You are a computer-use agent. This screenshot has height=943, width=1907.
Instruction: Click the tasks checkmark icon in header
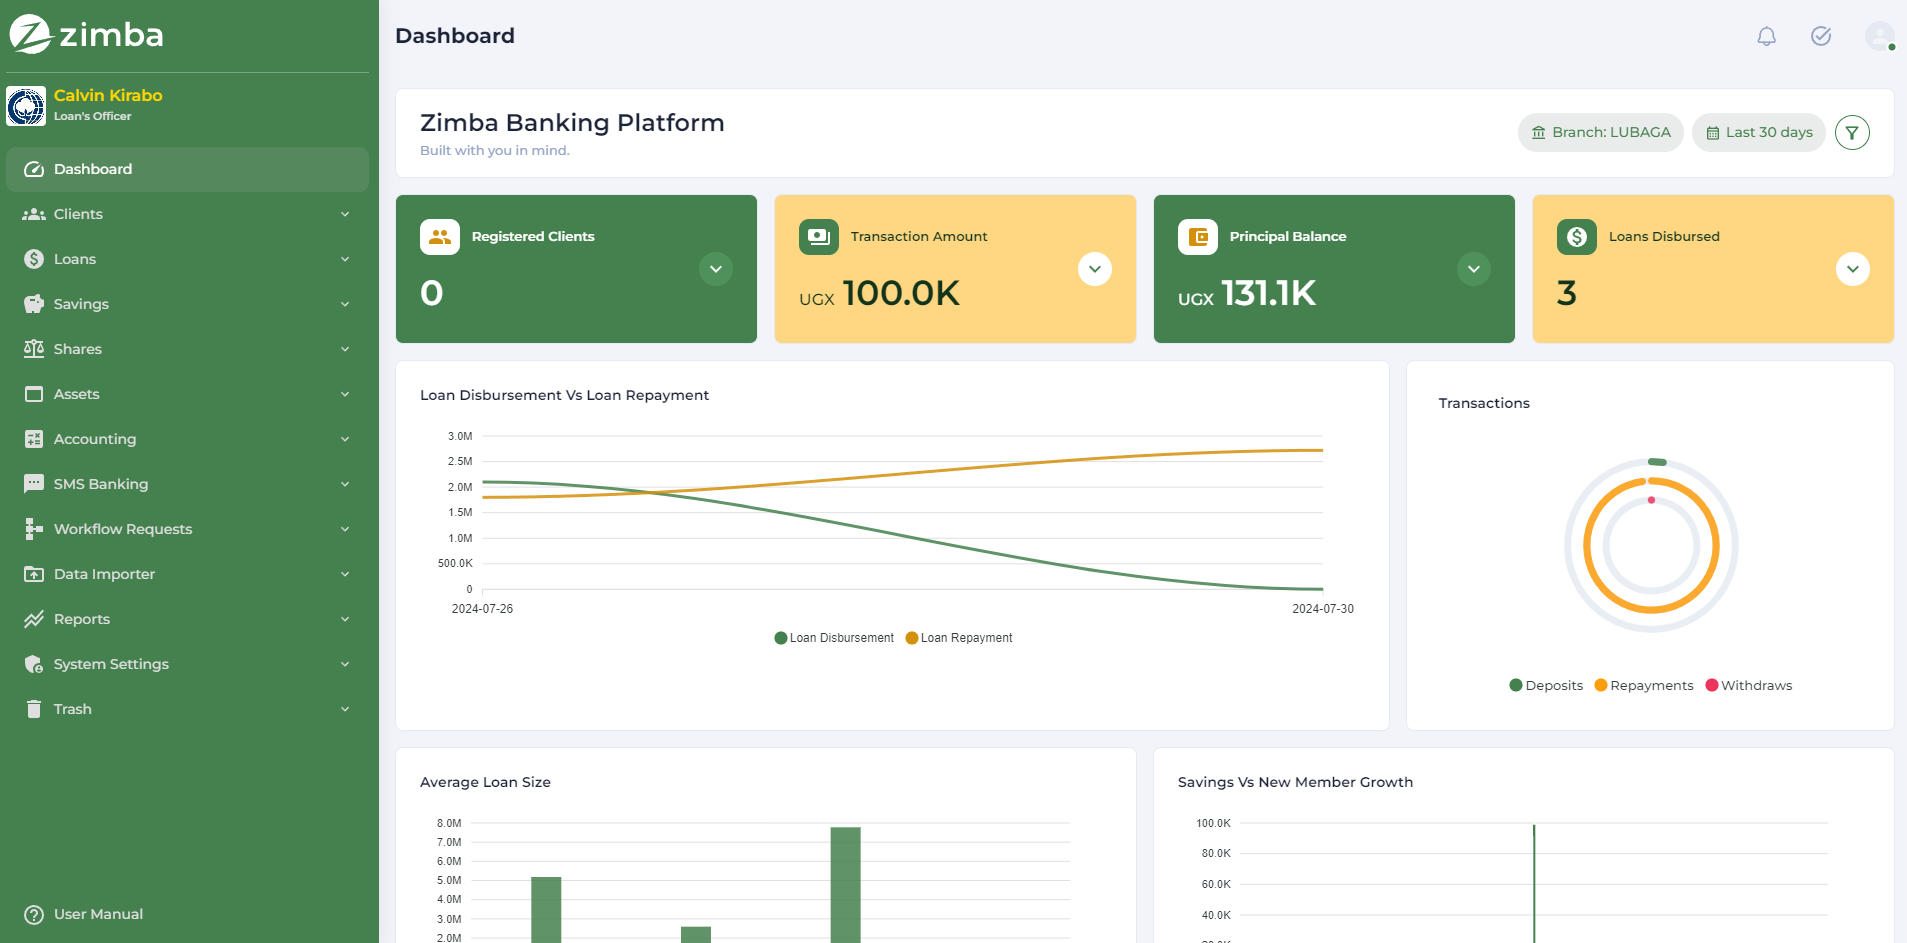(1821, 37)
